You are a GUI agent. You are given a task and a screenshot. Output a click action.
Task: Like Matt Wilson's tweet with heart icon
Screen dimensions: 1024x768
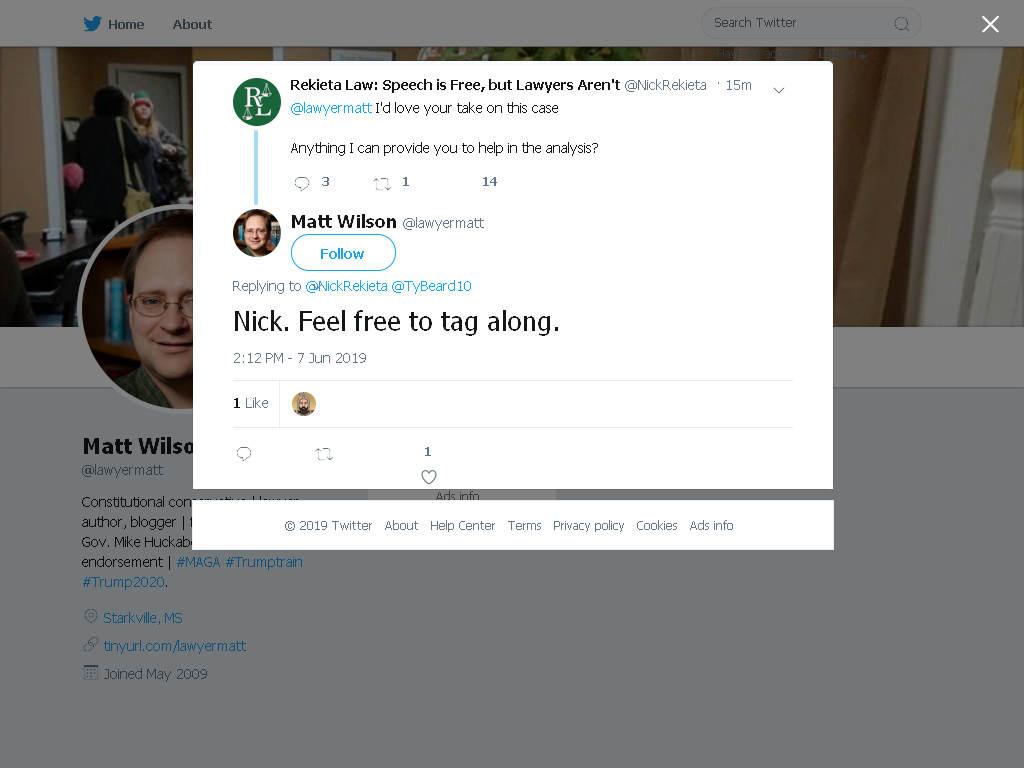point(428,477)
